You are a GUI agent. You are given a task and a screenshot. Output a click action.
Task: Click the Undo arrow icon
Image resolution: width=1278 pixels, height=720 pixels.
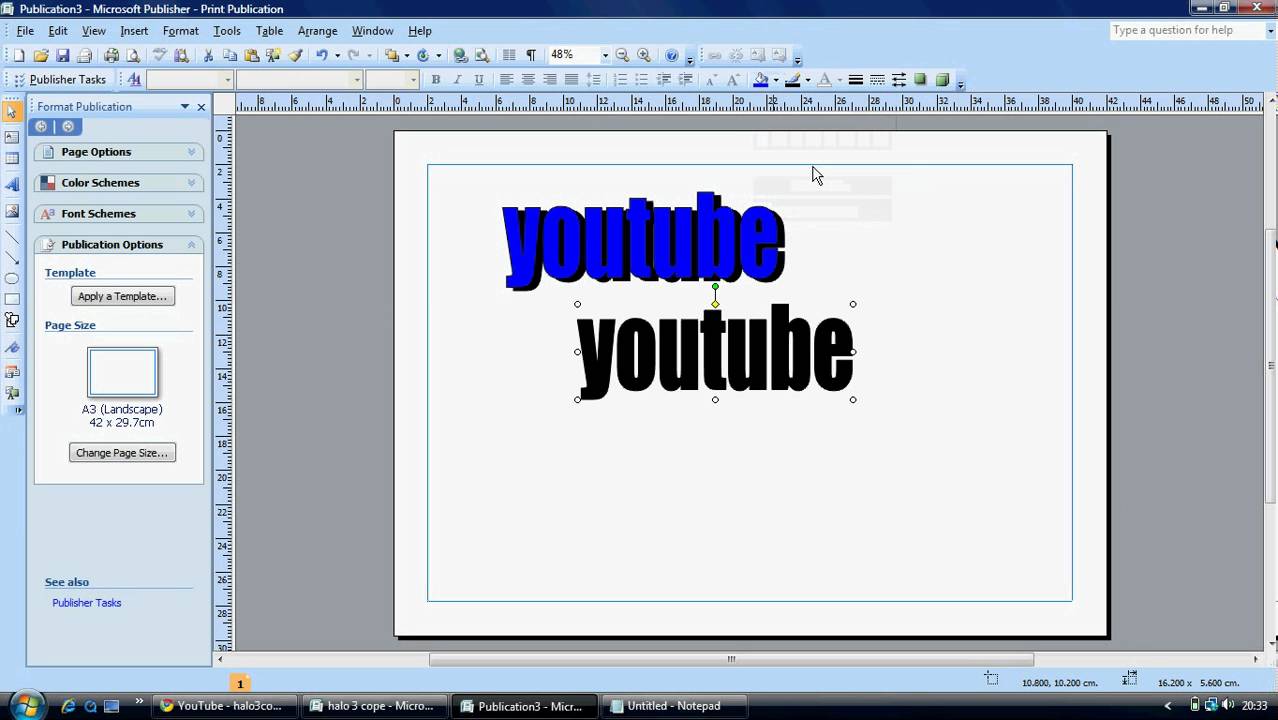[x=322, y=56]
